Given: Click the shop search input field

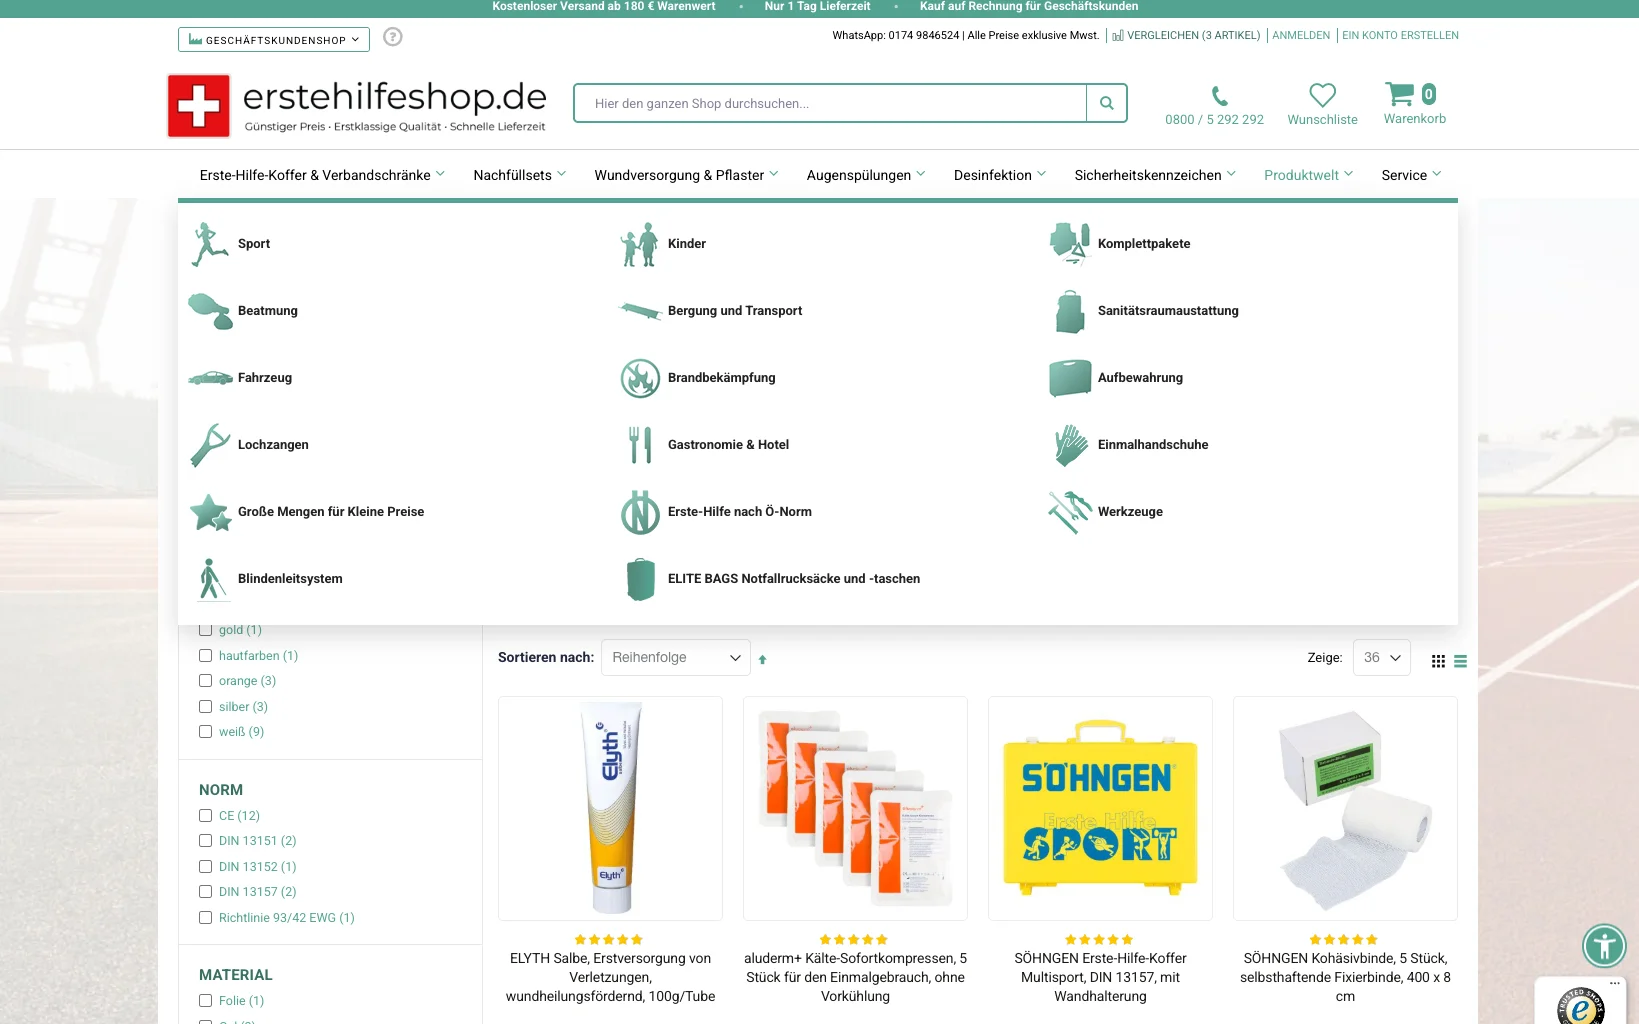Looking at the screenshot, I should pos(830,103).
